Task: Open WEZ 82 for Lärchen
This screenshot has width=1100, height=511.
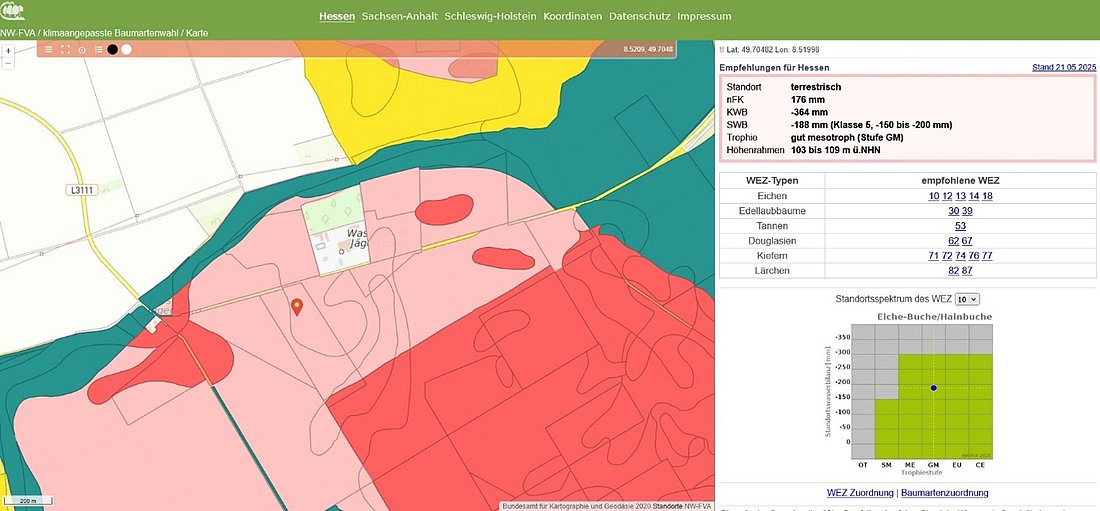Action: tap(953, 271)
